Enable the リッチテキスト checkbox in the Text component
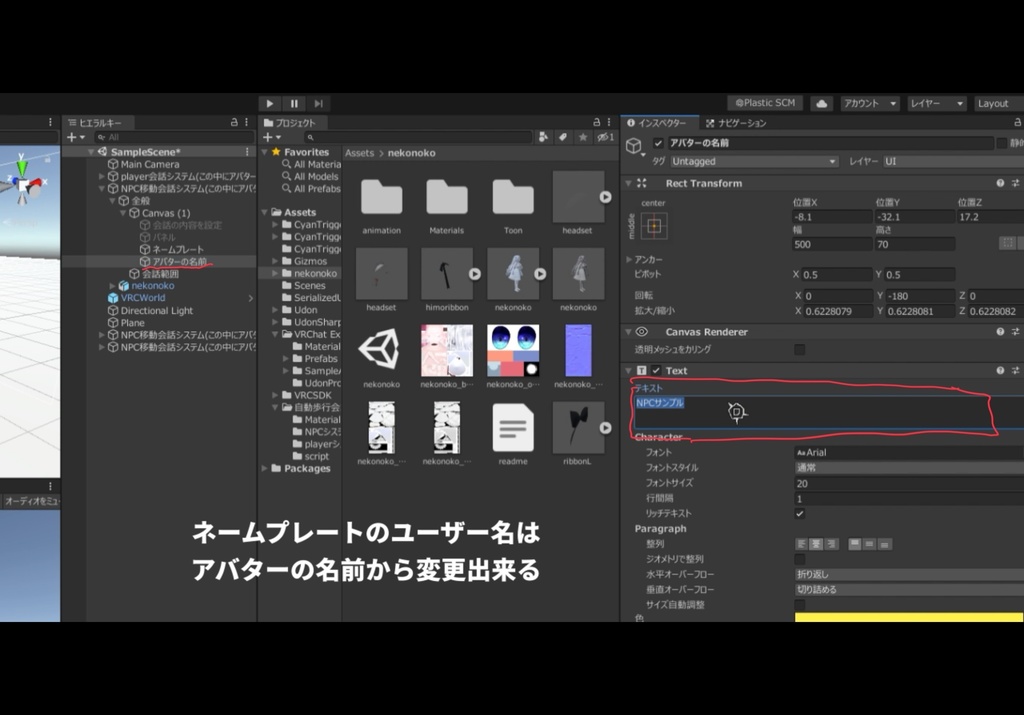This screenshot has height=715, width=1024. [800, 514]
